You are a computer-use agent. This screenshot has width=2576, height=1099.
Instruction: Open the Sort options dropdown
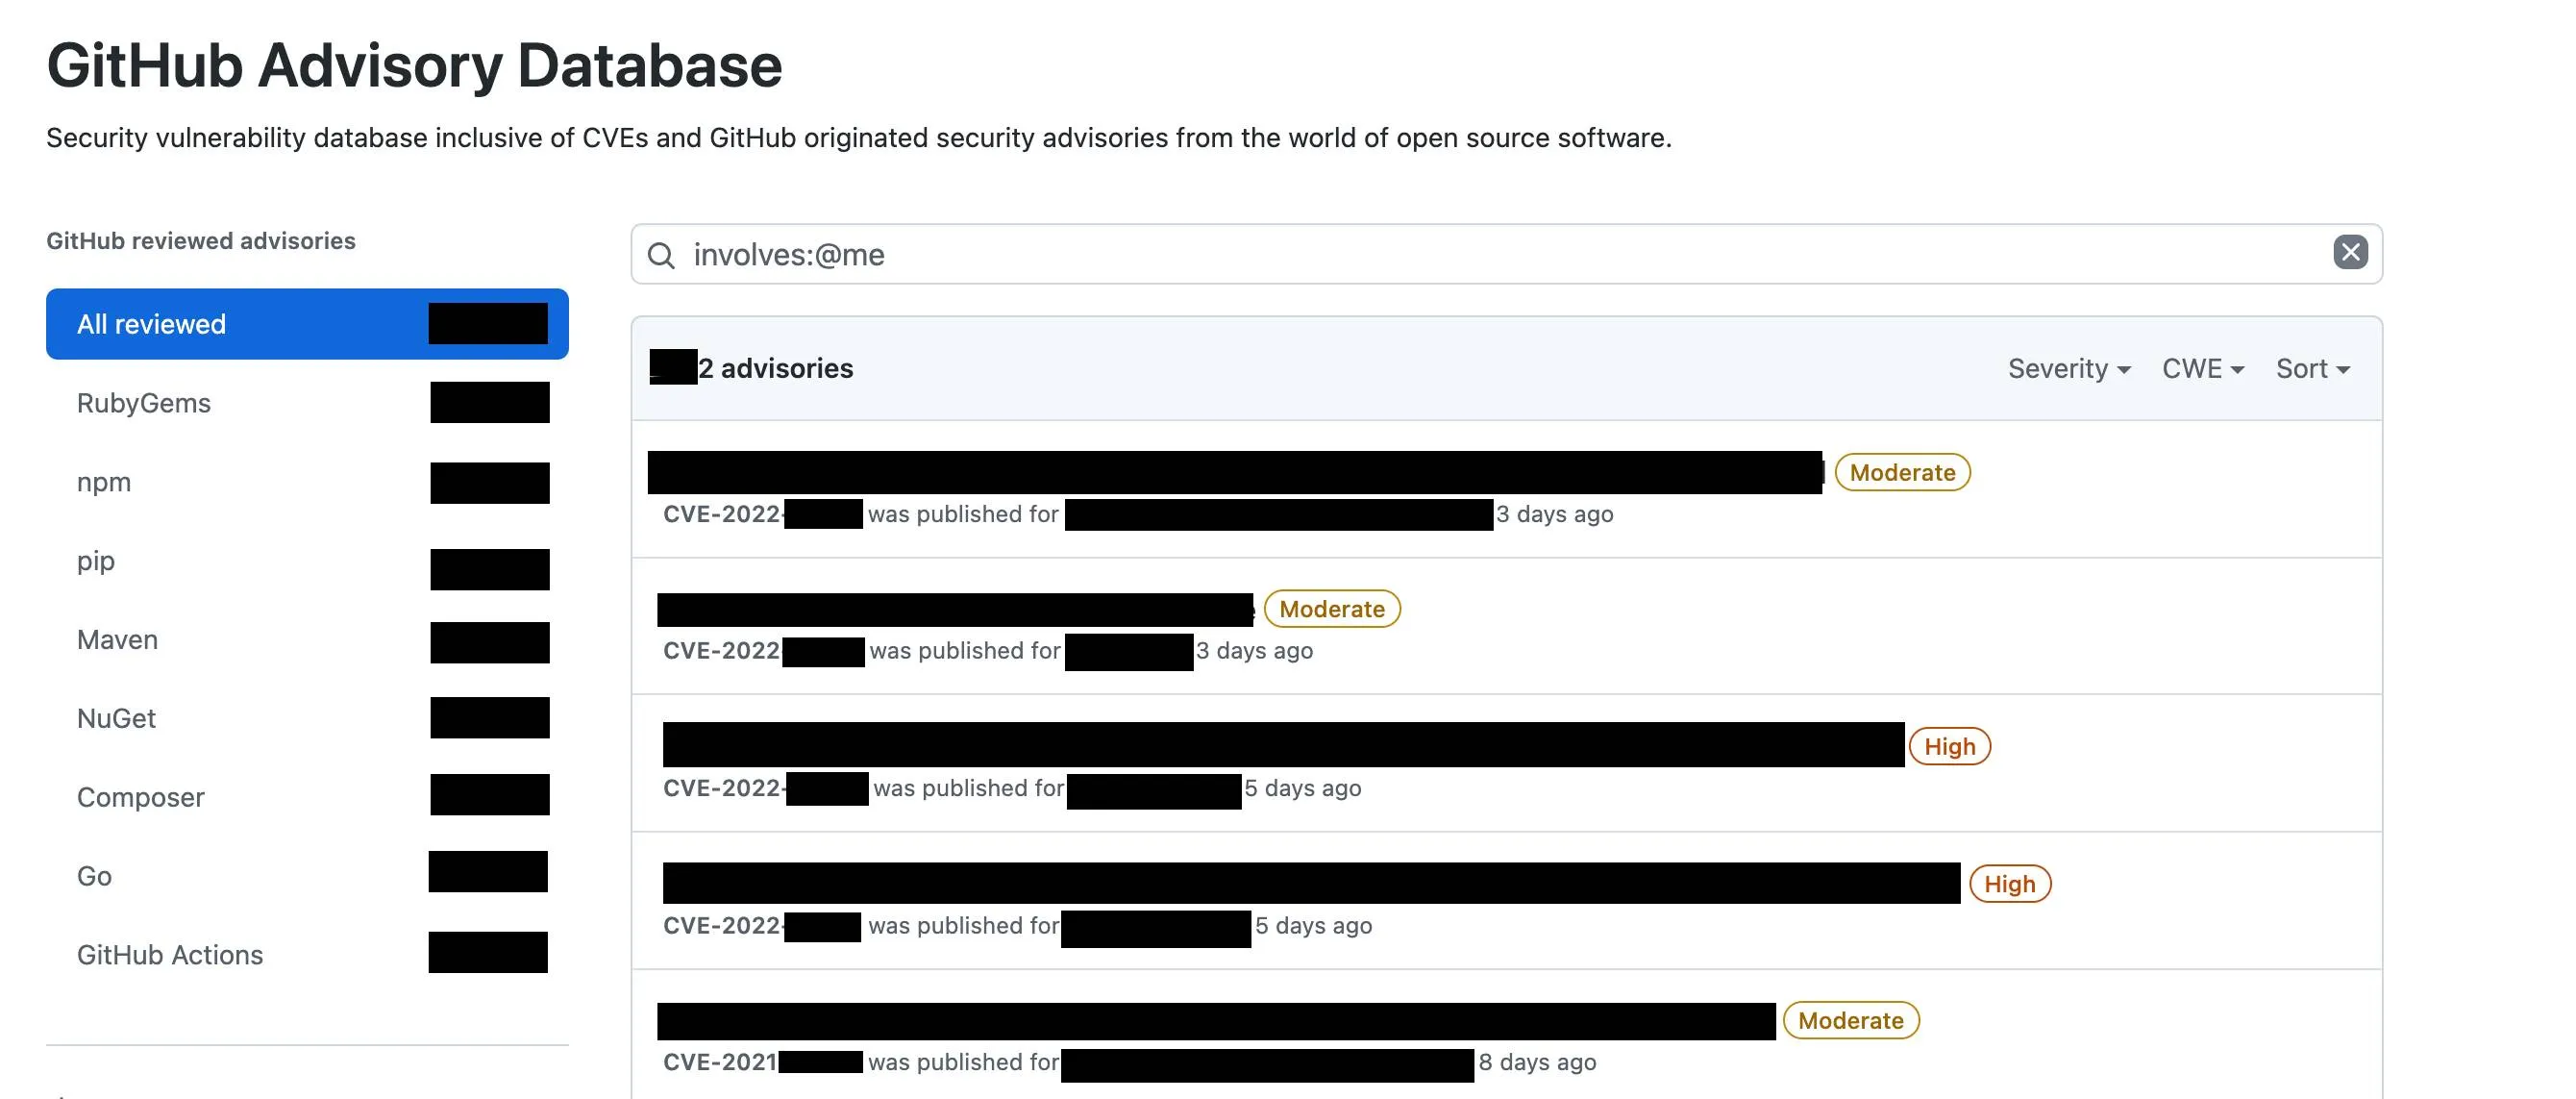click(x=2311, y=368)
